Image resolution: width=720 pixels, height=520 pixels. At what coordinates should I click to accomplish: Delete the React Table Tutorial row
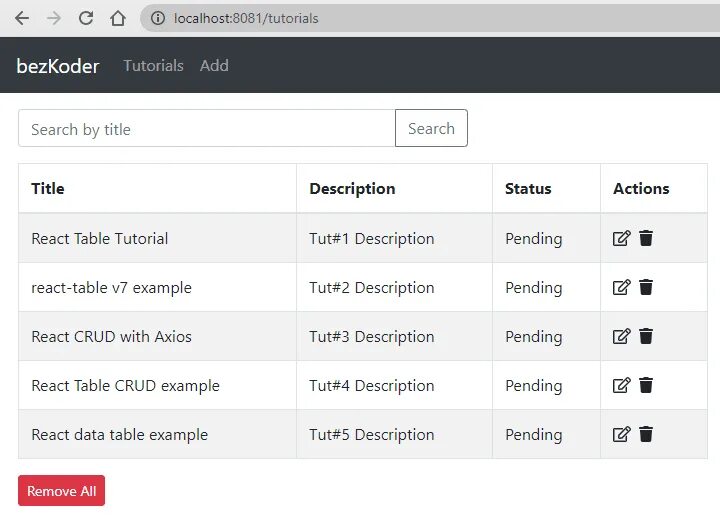[646, 238]
